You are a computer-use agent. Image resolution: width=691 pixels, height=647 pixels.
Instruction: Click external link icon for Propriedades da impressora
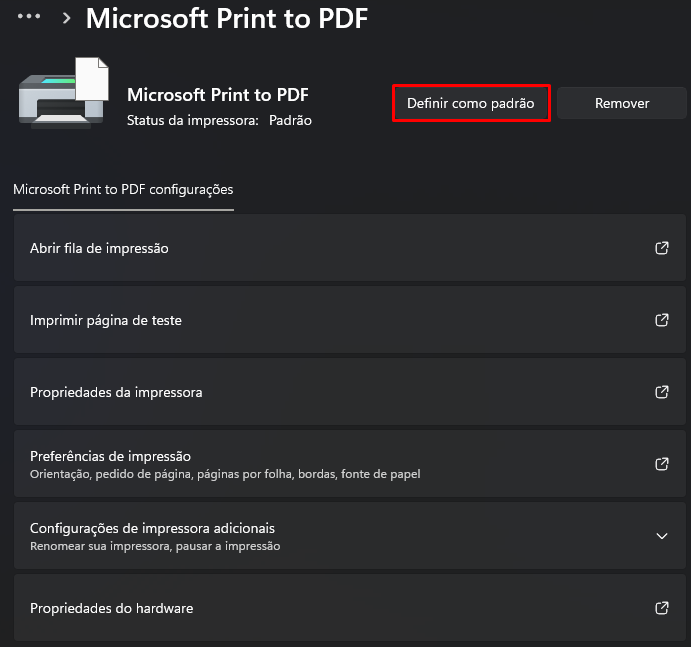point(661,392)
